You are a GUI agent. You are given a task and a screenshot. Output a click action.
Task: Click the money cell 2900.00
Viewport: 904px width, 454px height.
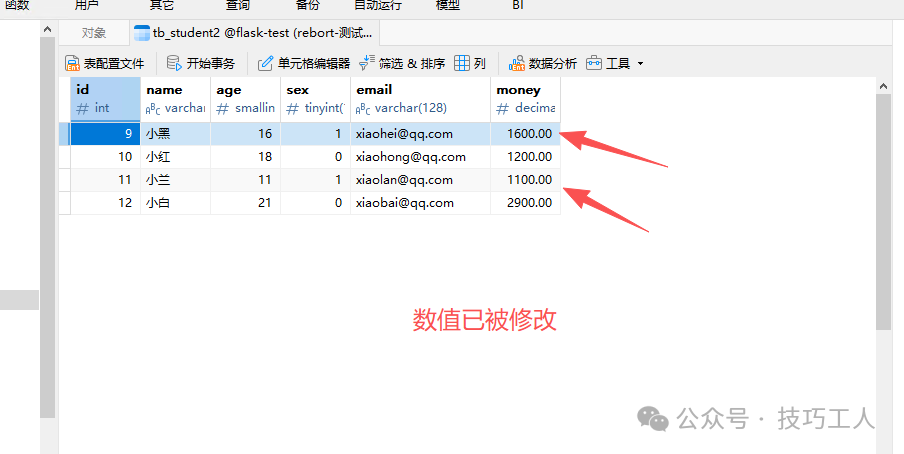coord(525,203)
